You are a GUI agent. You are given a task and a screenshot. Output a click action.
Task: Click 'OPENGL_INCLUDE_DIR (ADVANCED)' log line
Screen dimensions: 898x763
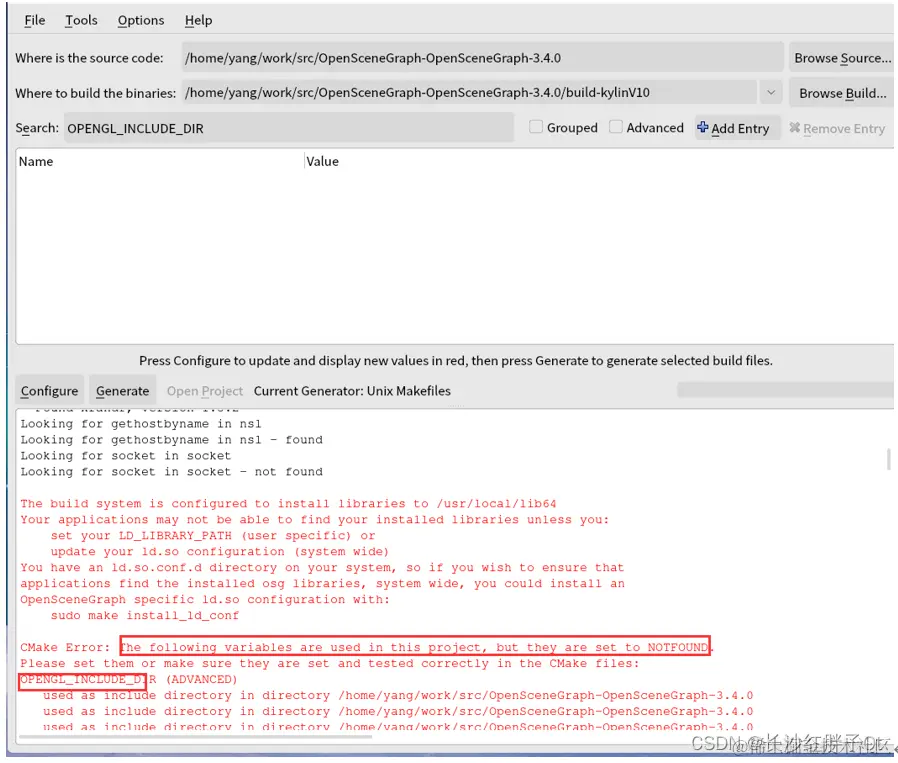[x=128, y=679]
